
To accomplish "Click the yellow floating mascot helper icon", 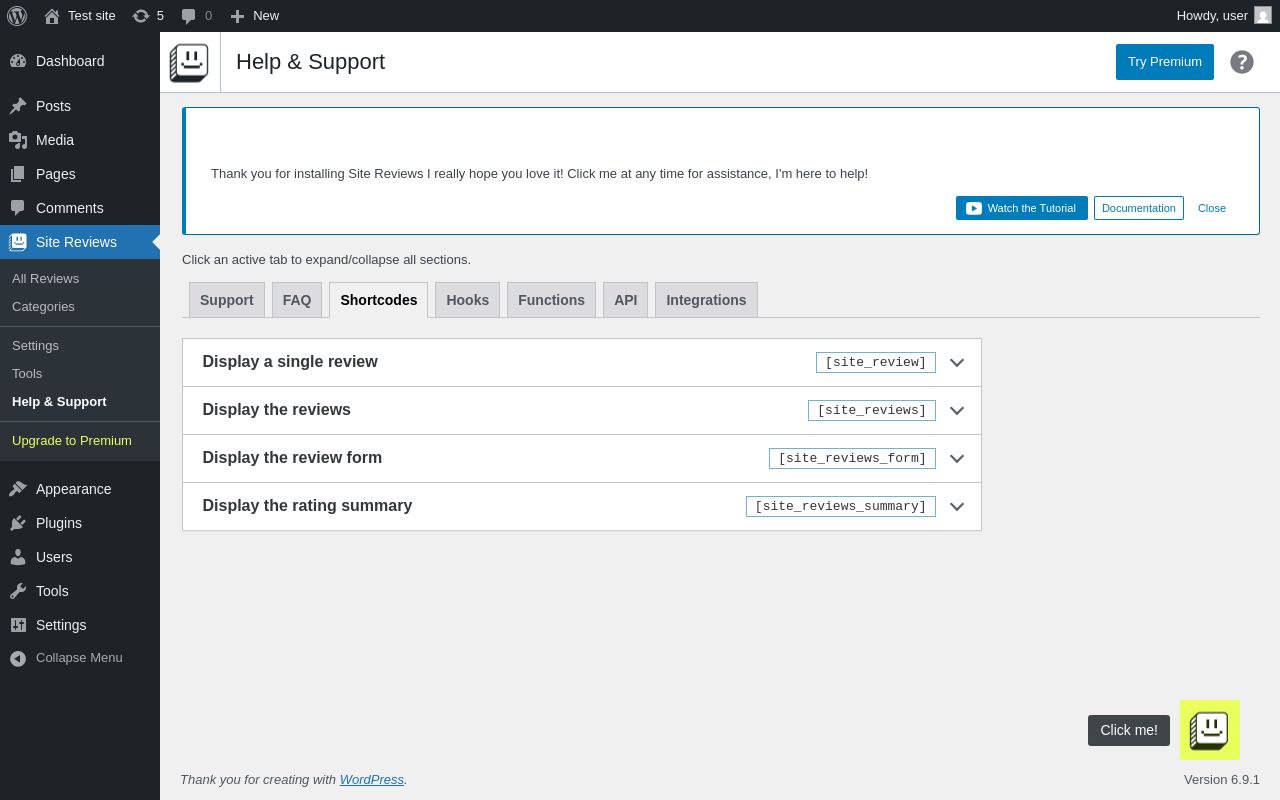I will pos(1209,730).
